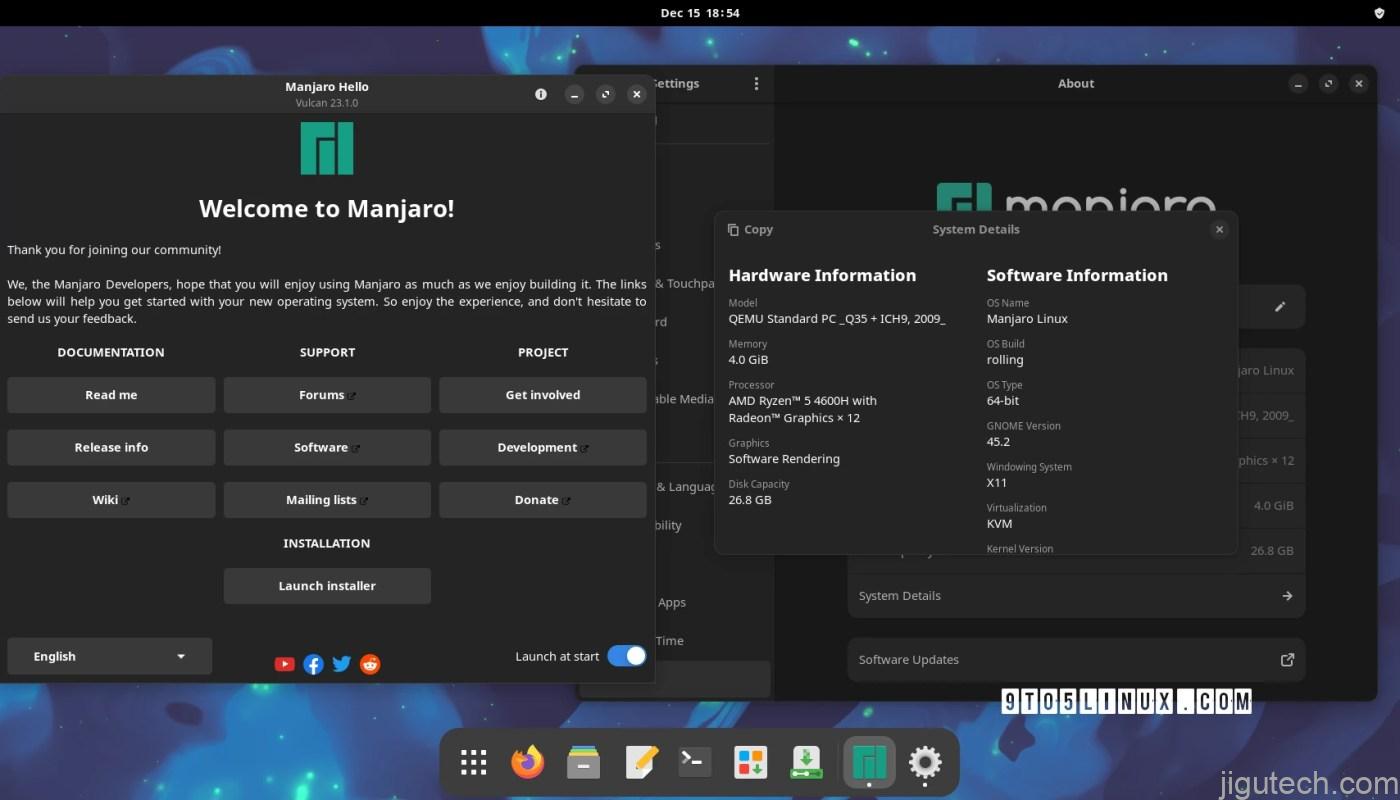Click the OS Build value rolling
This screenshot has width=1400, height=800.
(x=1005, y=360)
